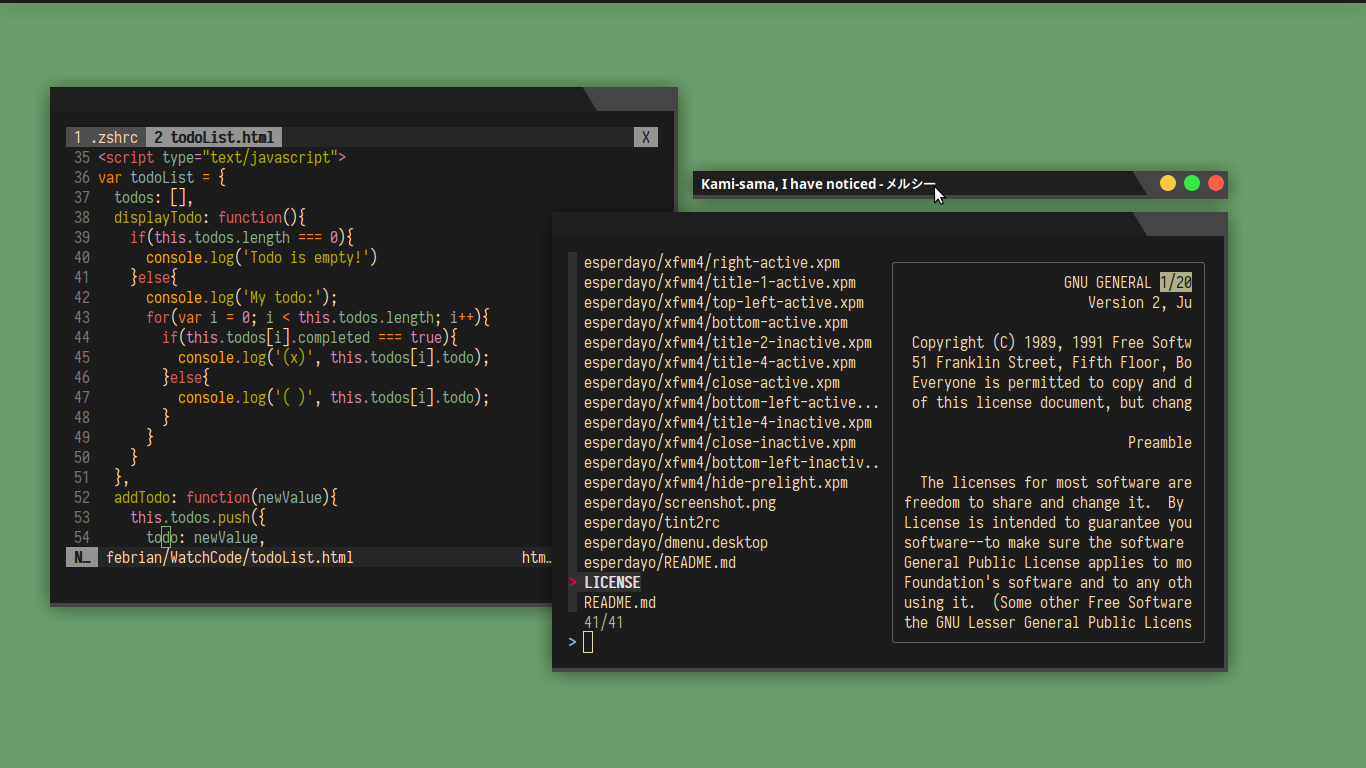Select esperdayo/xfwm4/close-inactive.xpm entry
Viewport: 1366px width, 768px height.
click(x=720, y=443)
